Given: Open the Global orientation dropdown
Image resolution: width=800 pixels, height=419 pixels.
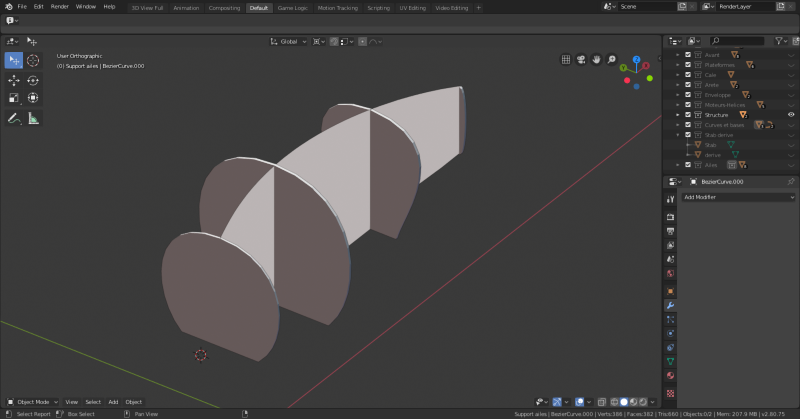Looking at the screenshot, I should (289, 42).
